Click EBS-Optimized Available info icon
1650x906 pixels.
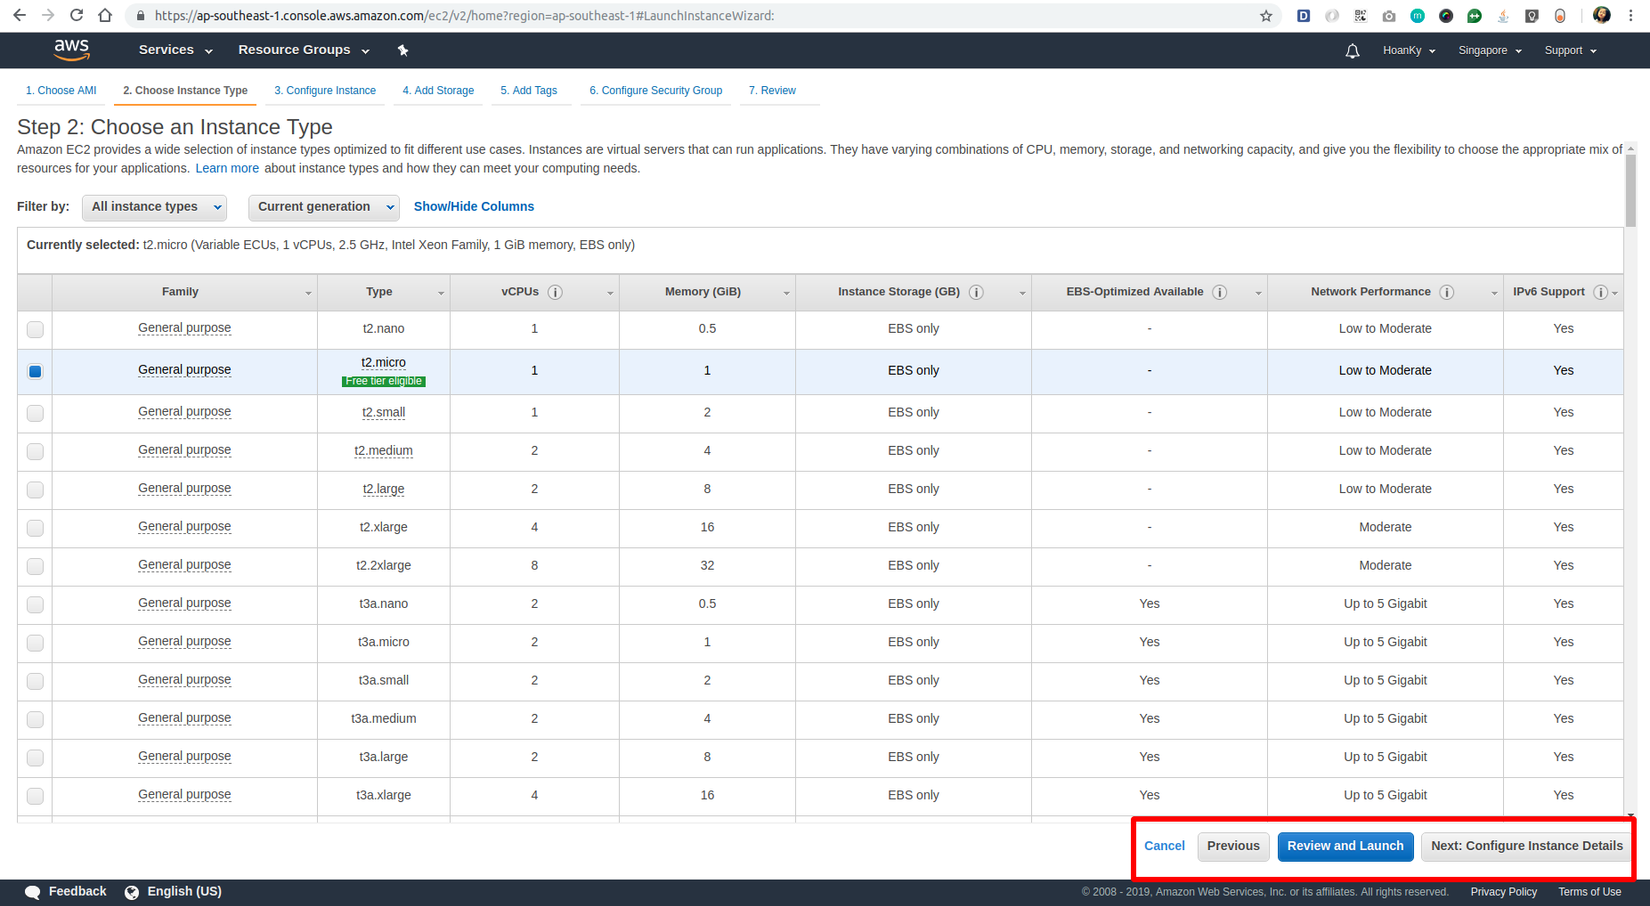1219,292
